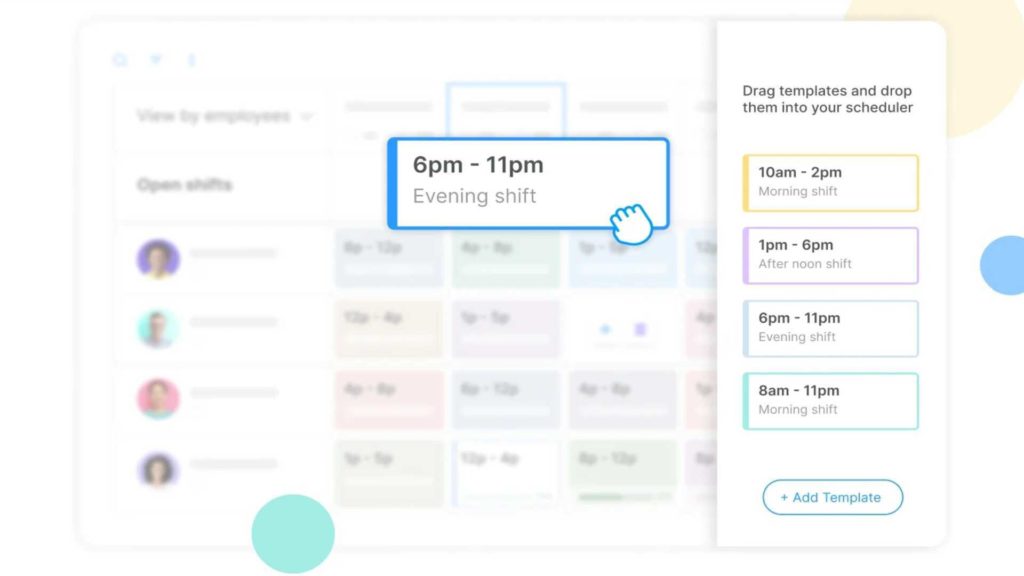
Task: Open the beige 12p - 4p shift block
Action: click(388, 328)
